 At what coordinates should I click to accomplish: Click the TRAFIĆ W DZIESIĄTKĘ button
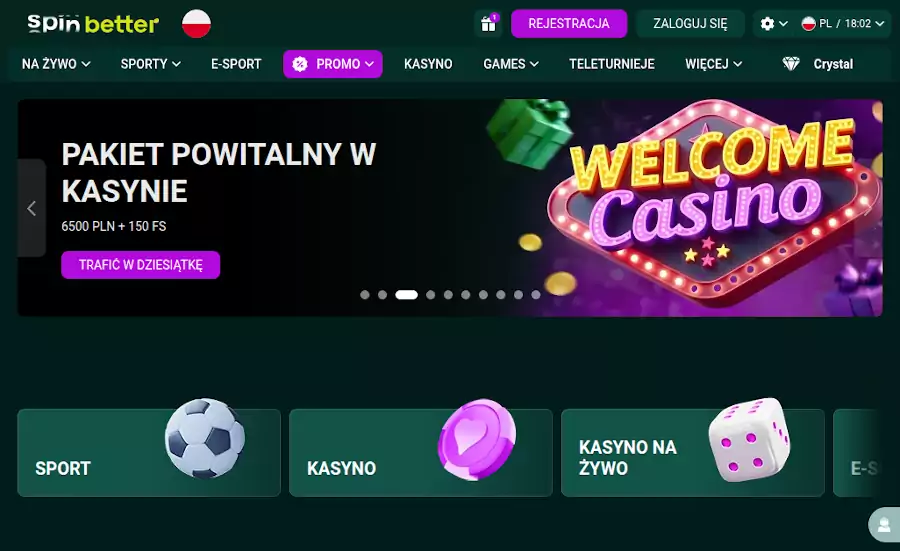click(141, 265)
